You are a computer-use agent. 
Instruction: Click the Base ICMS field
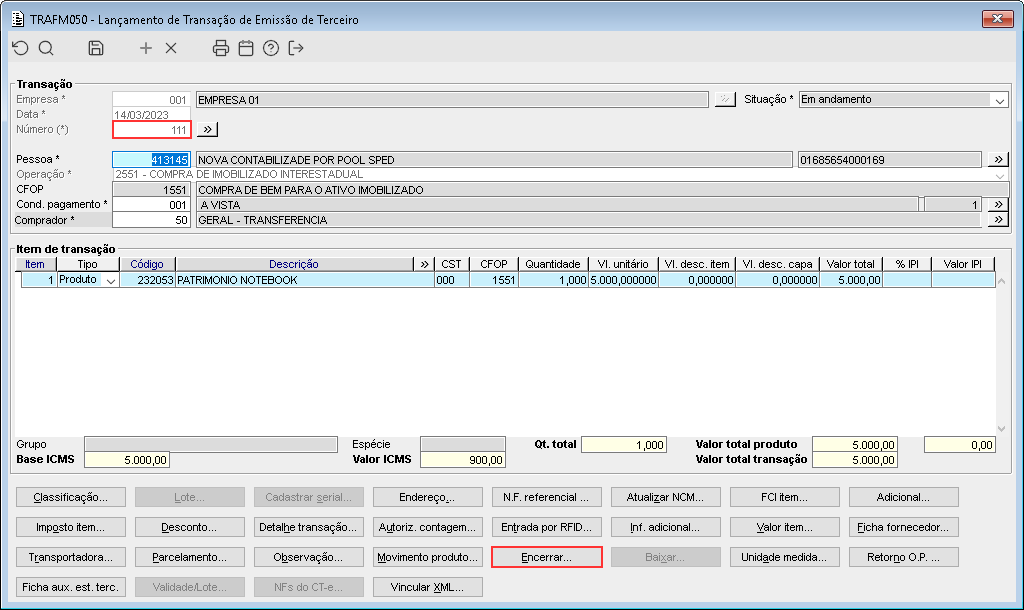point(127,460)
